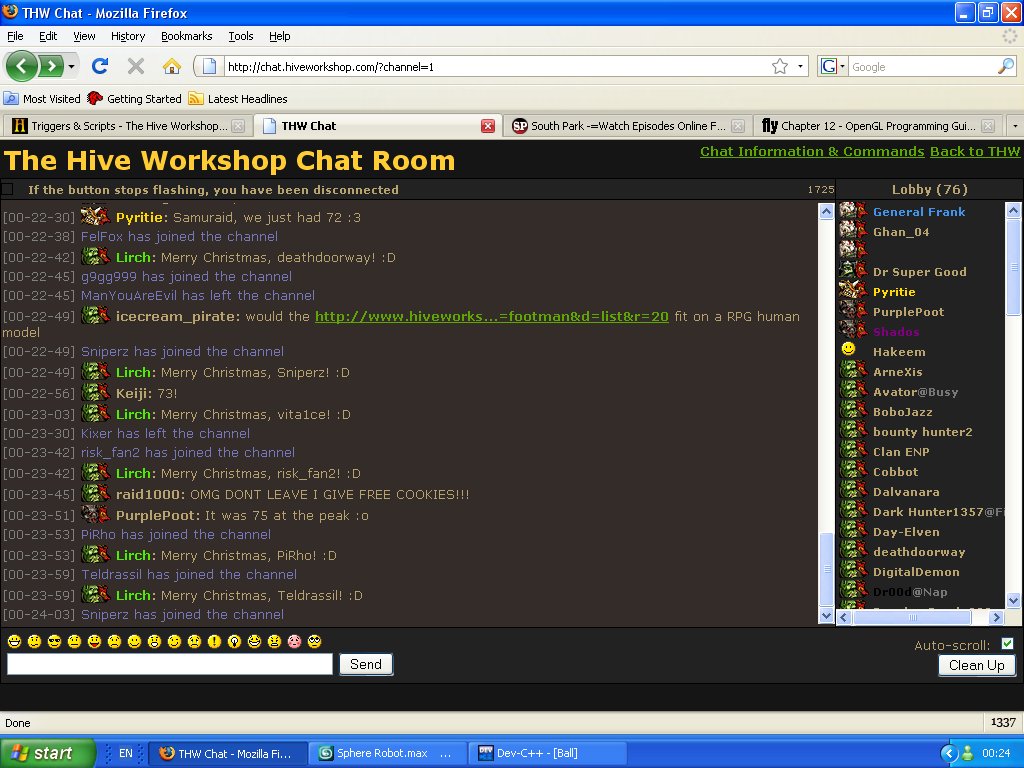This screenshot has width=1024, height=768.
Task: Click the EN language bar indicator
Action: [125, 753]
